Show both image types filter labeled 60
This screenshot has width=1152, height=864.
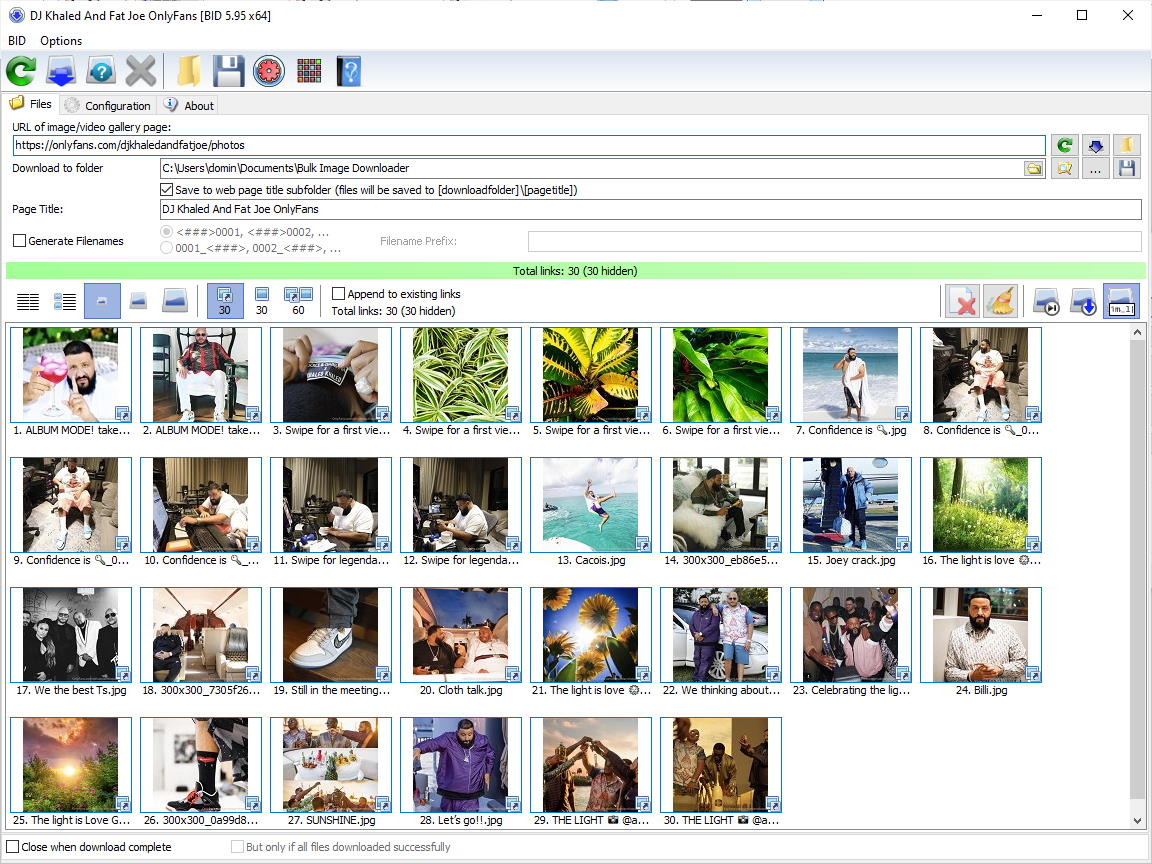[x=298, y=301]
